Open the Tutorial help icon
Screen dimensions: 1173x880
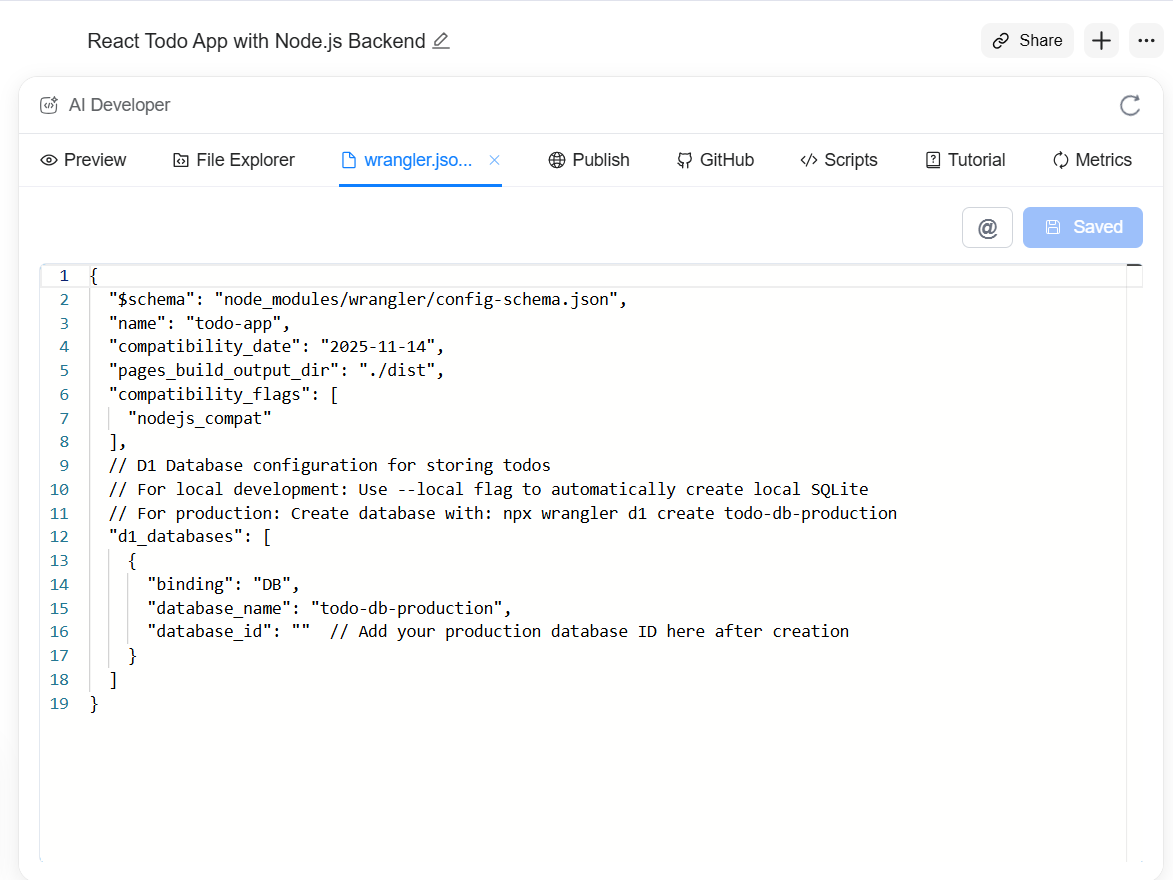click(932, 160)
